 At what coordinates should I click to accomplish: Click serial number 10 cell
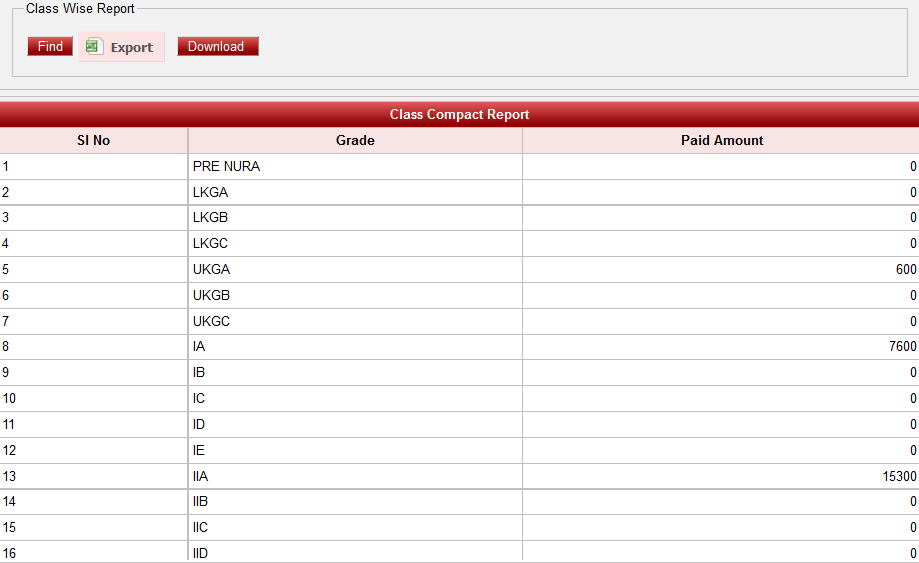pos(10,399)
